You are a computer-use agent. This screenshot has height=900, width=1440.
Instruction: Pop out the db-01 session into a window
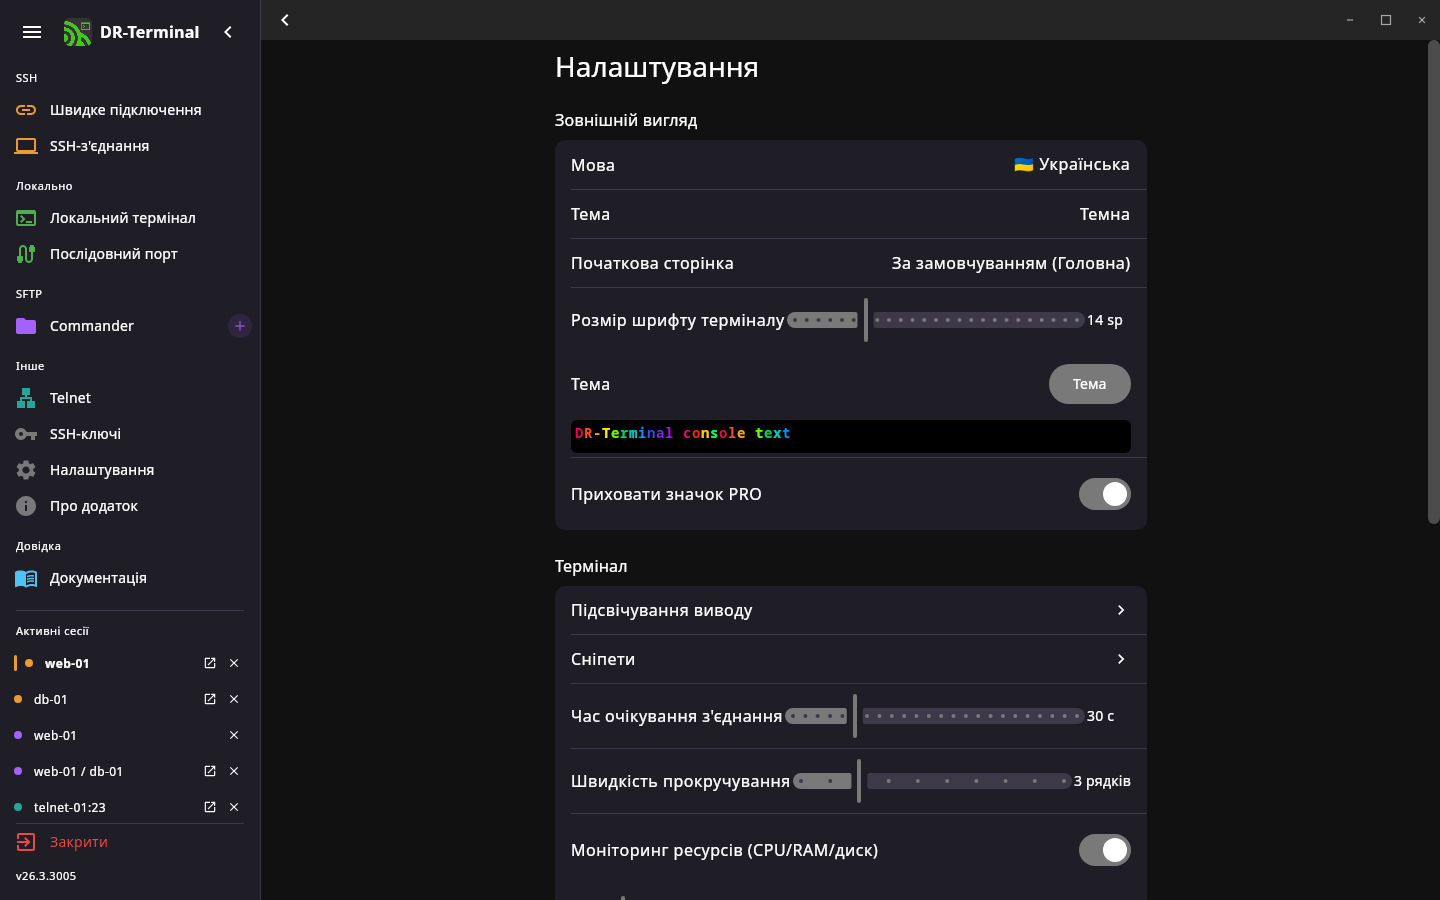tap(210, 699)
